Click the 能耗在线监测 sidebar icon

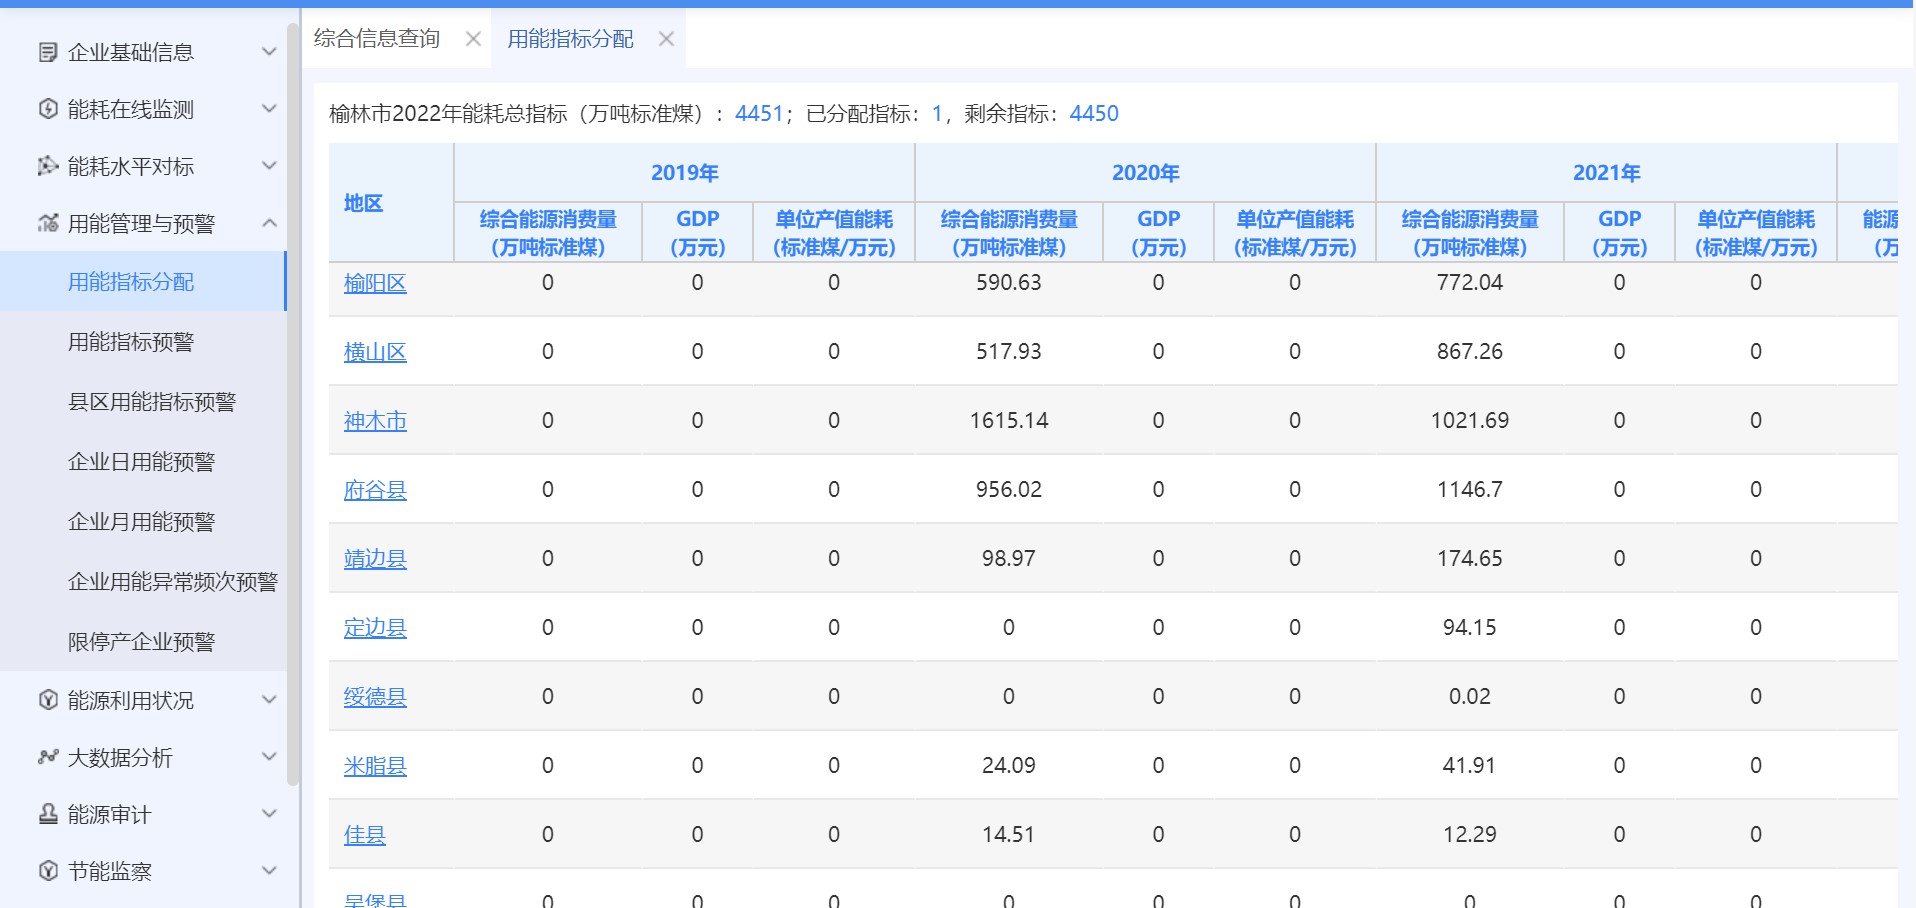click(47, 109)
